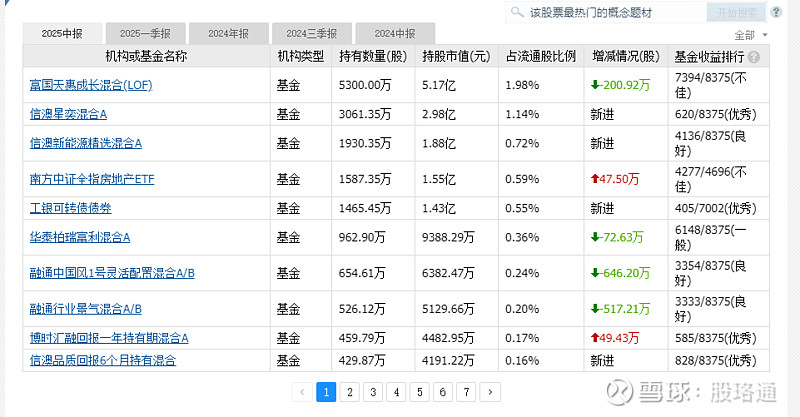The image size is (800, 417).
Task: Click the -200.92万 decrease value
Action: click(x=620, y=85)
